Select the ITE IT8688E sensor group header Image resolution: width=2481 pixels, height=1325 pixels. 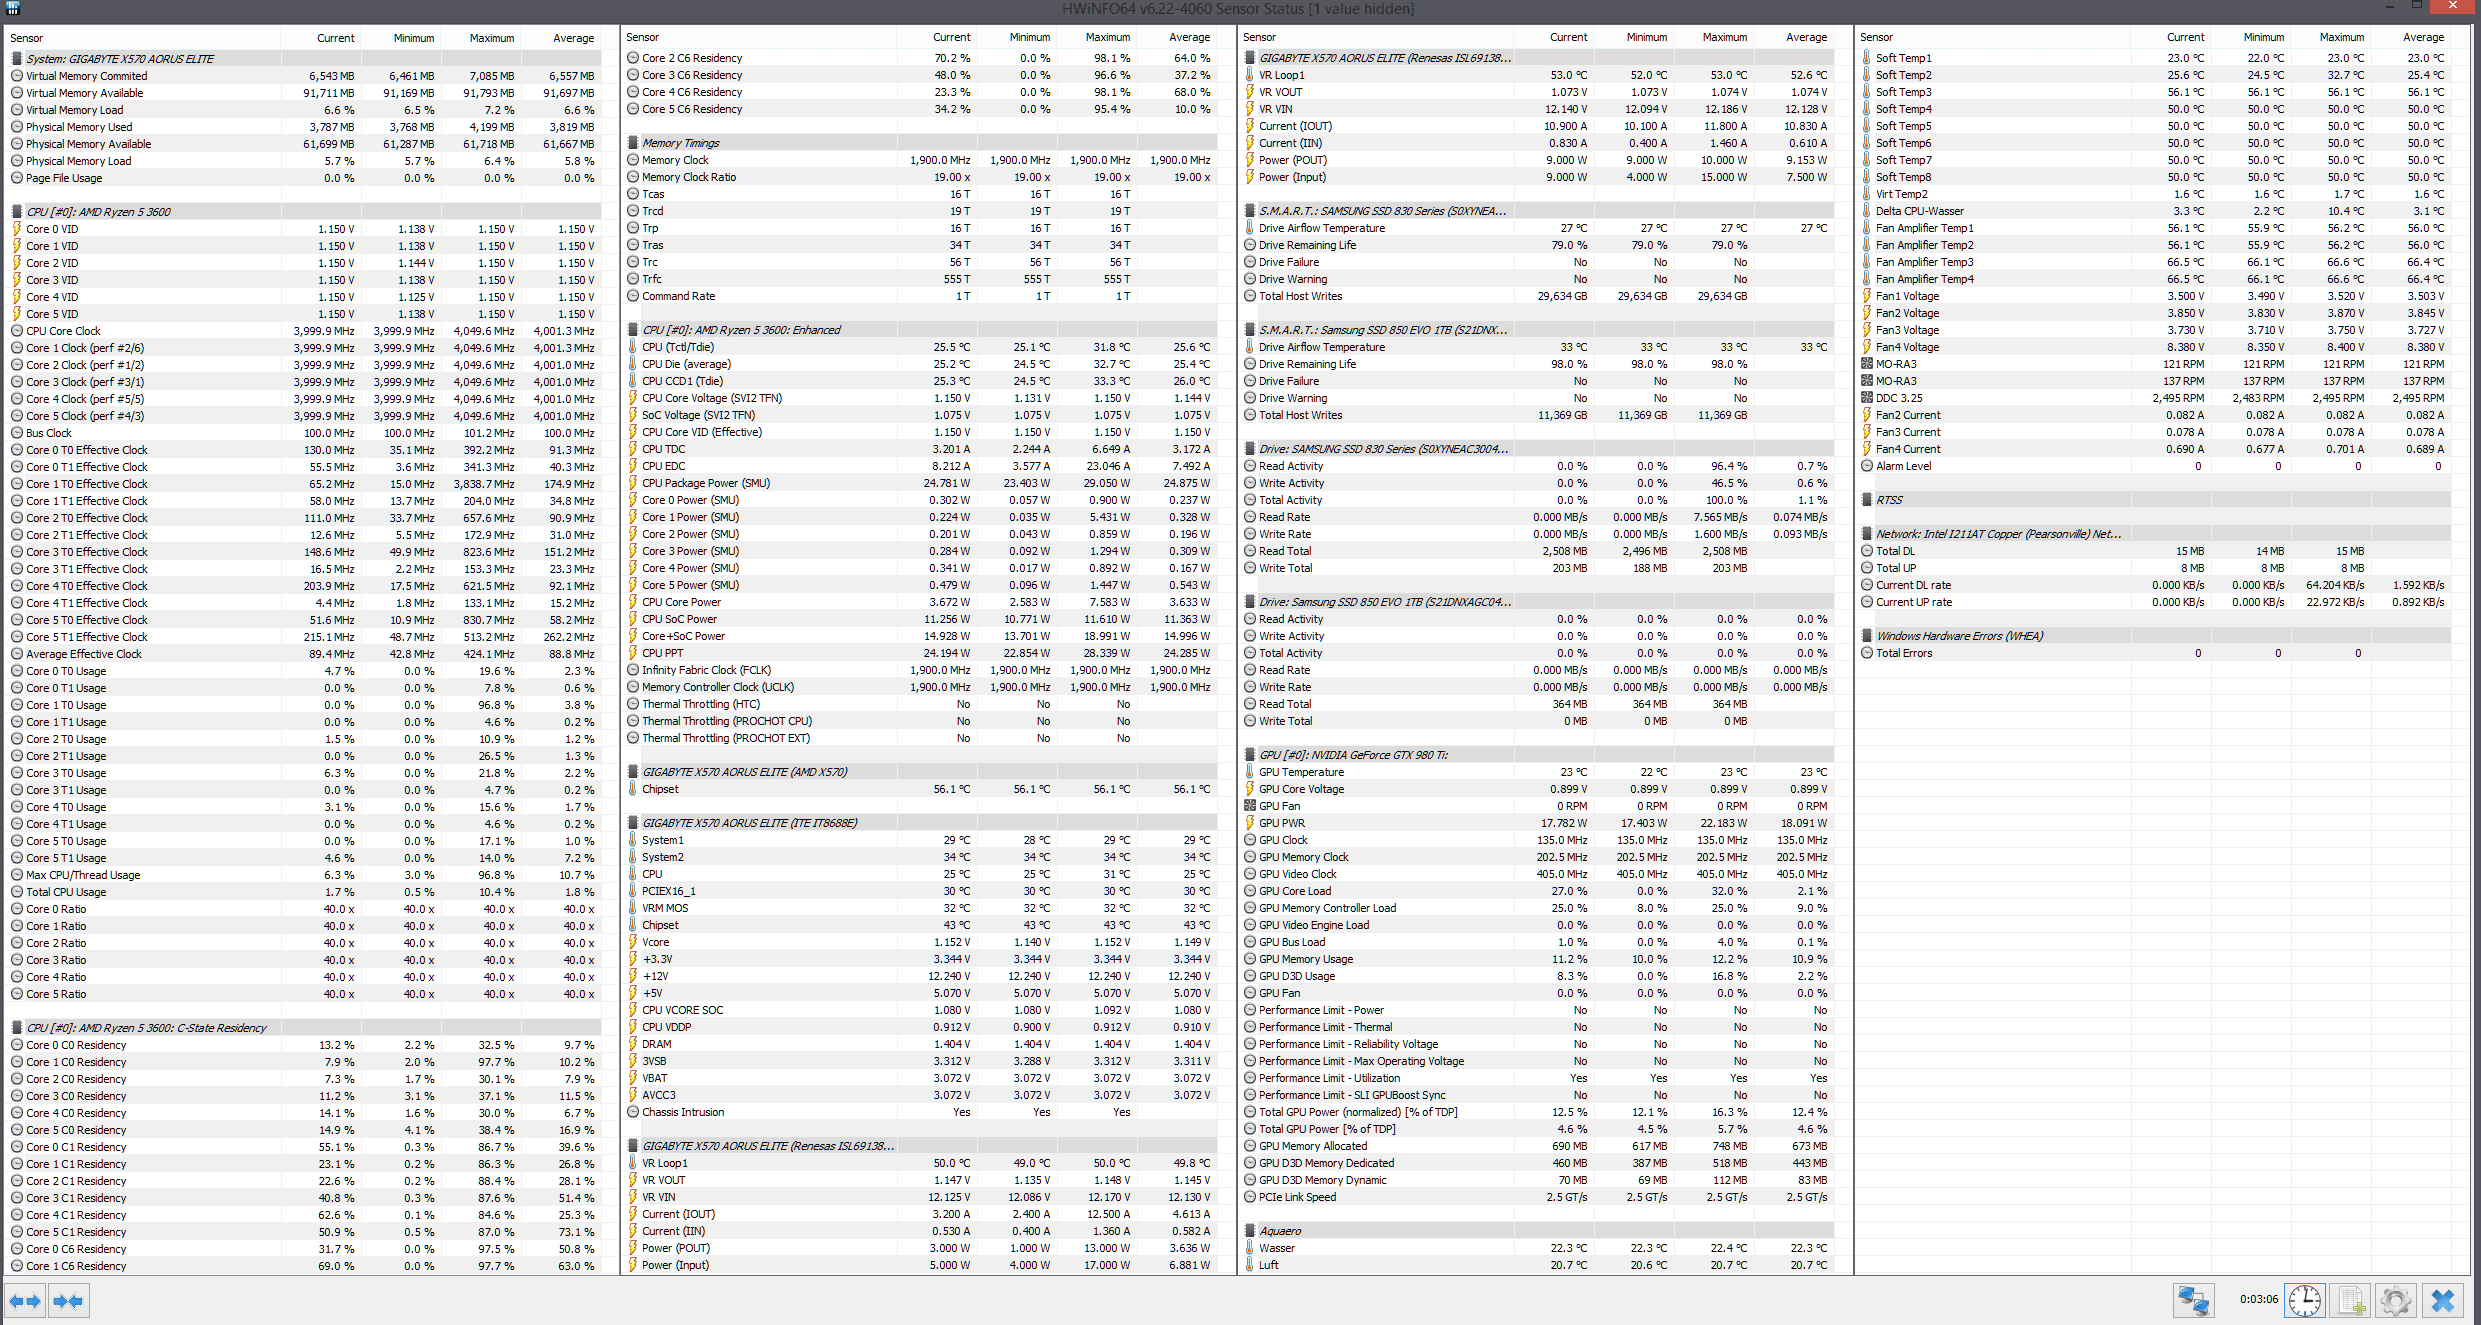(x=921, y=823)
